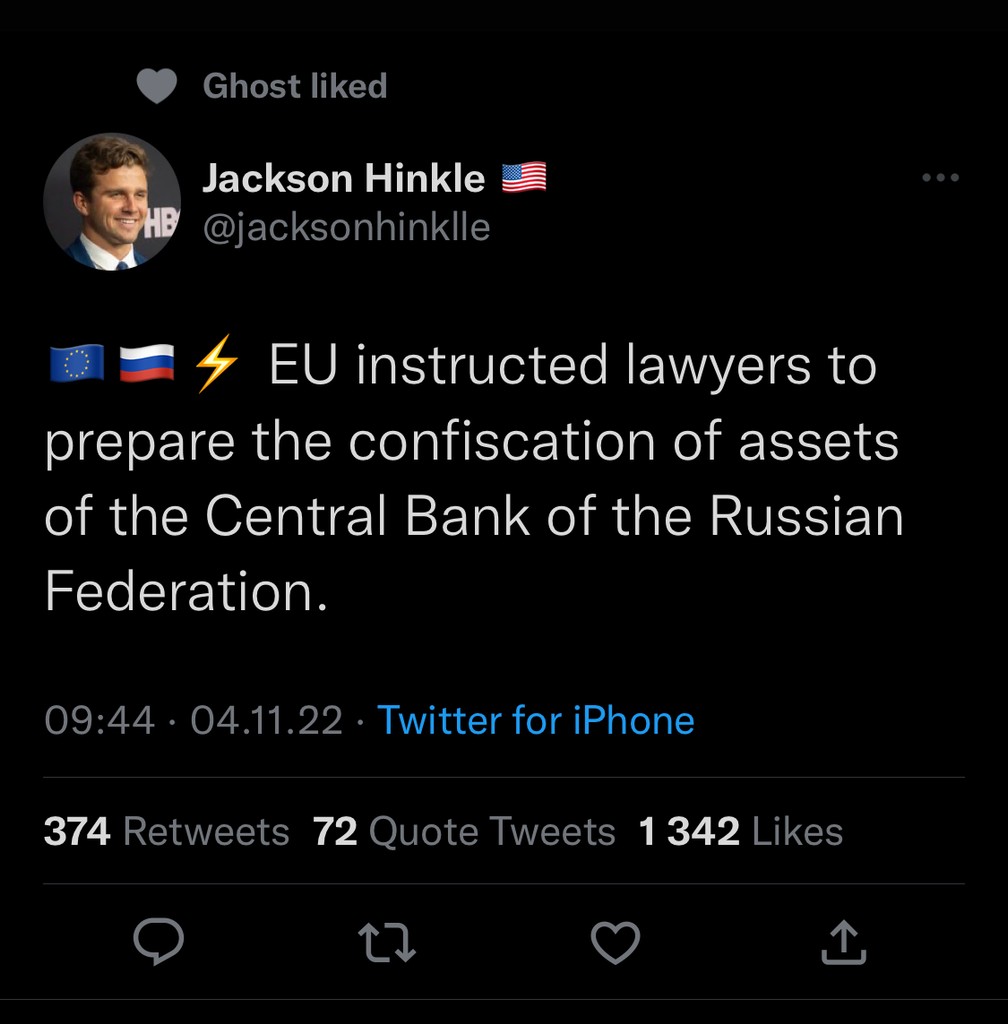View the 72 Quote Tweets
The width and height of the screenshot is (1008, 1024).
464,831
